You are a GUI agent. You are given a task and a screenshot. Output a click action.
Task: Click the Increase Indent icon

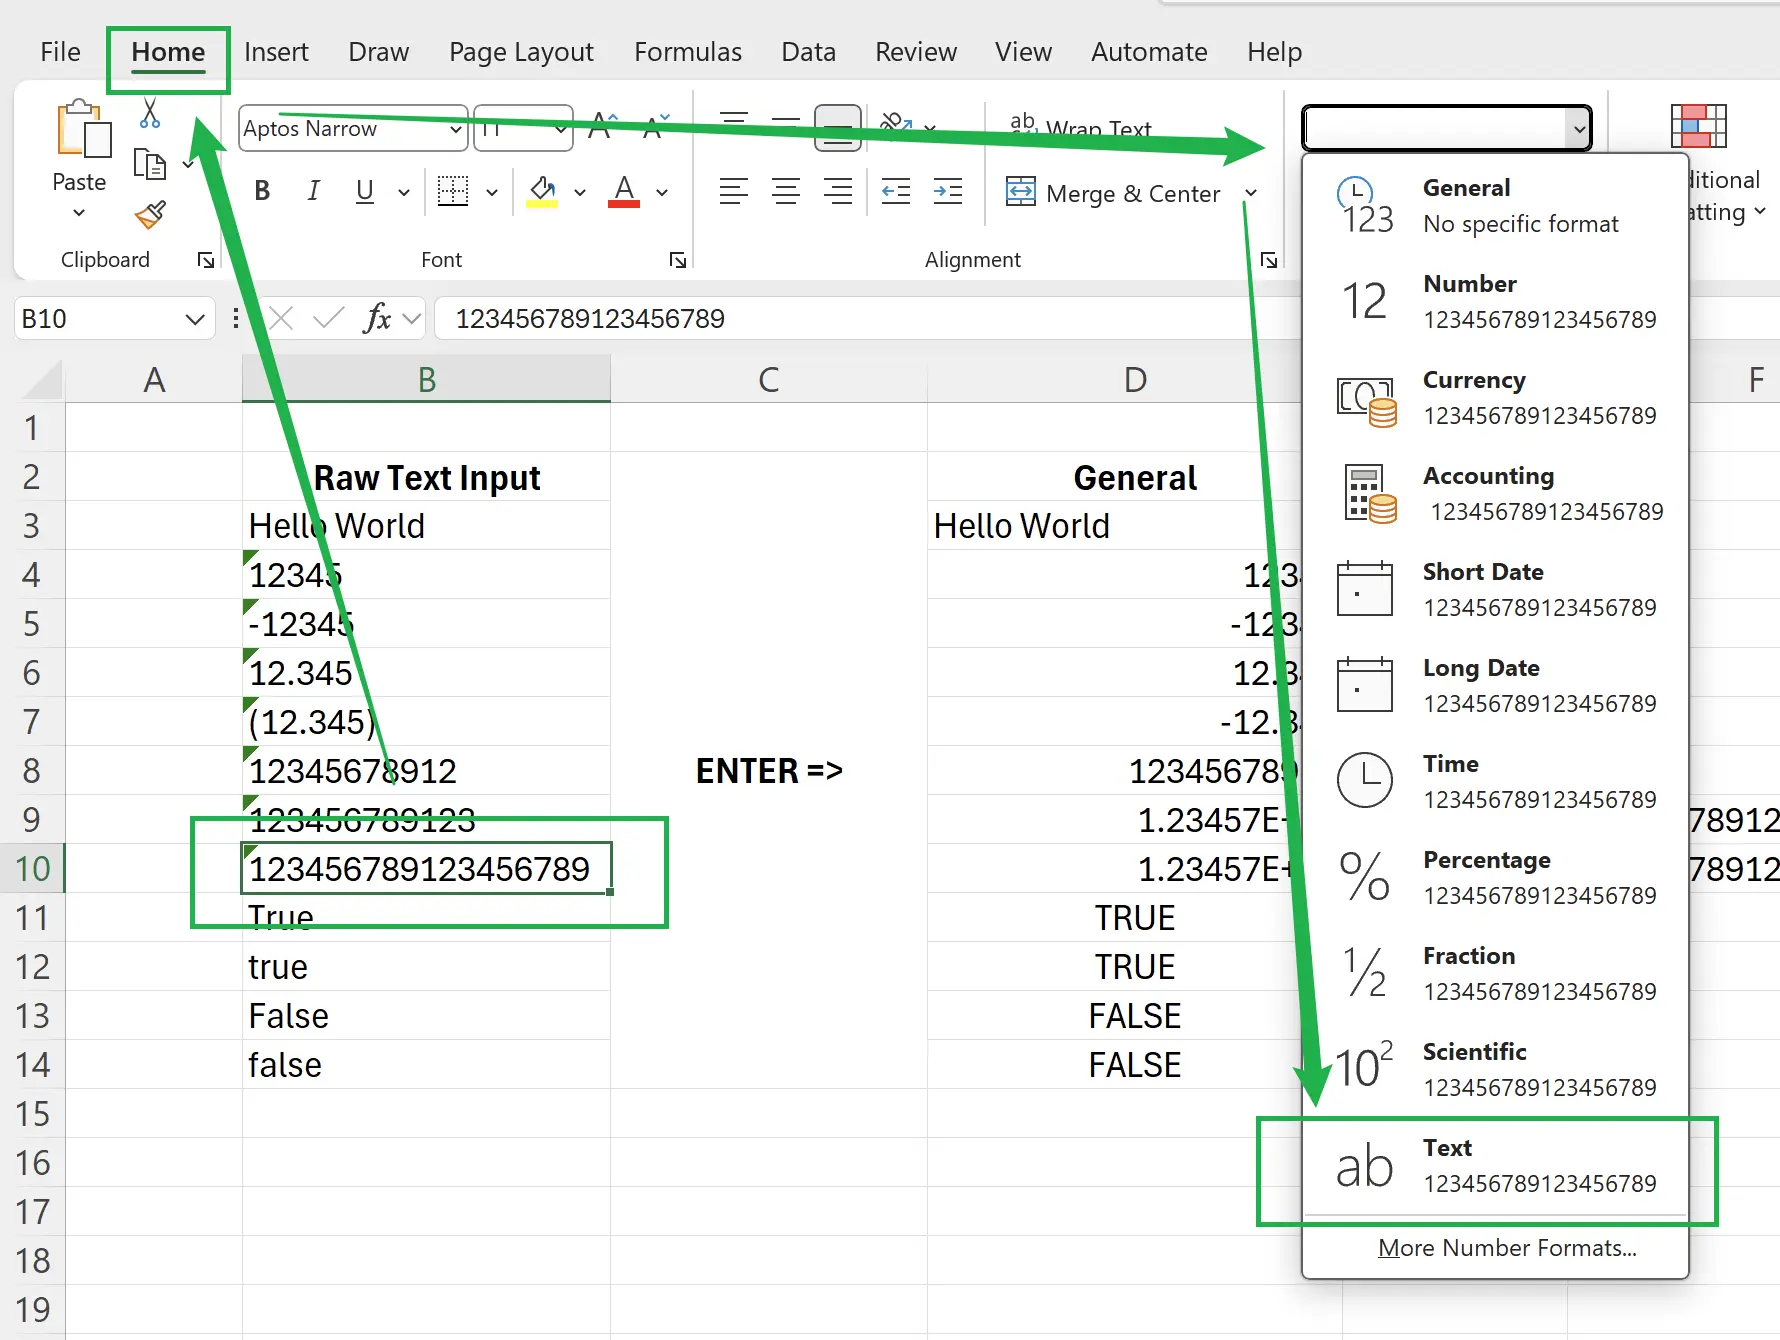coord(947,191)
